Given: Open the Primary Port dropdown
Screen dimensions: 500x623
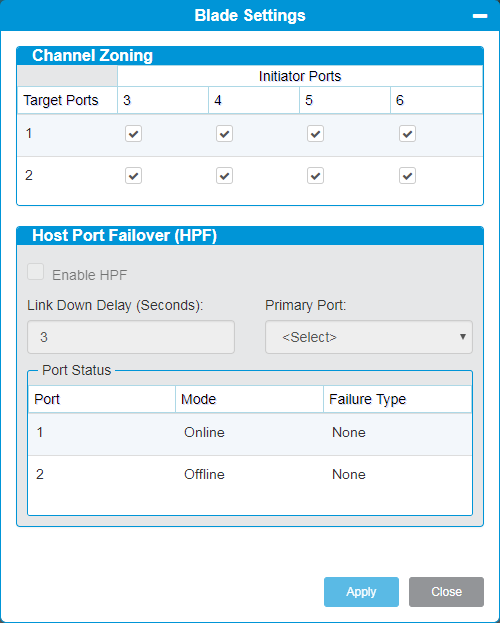Looking at the screenshot, I should tap(369, 337).
